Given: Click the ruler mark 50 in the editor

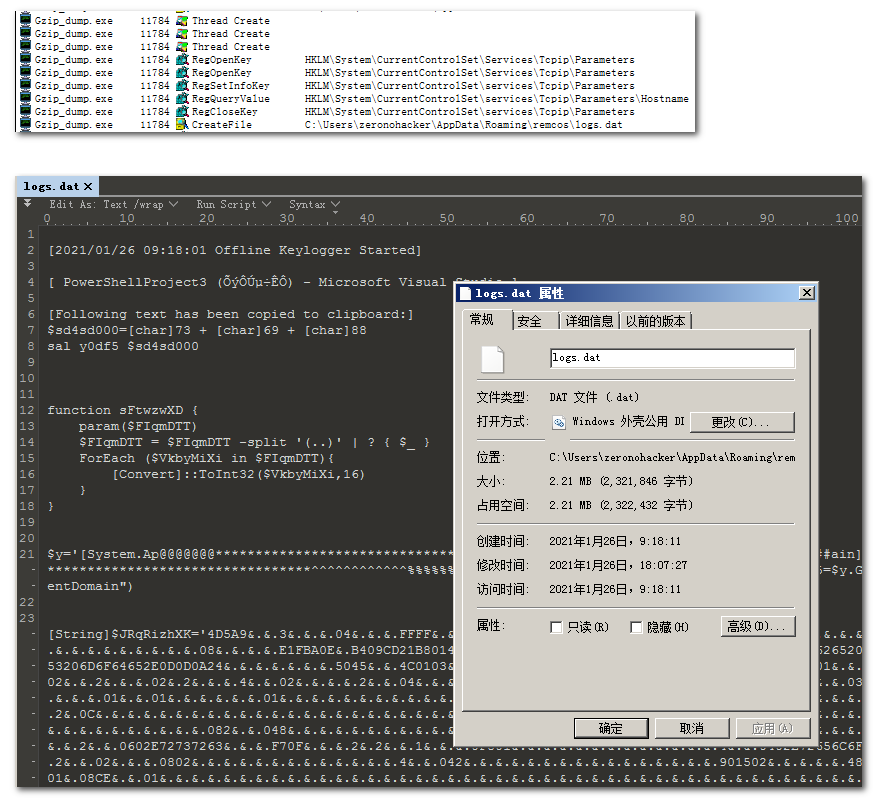Looking at the screenshot, I should [x=447, y=217].
